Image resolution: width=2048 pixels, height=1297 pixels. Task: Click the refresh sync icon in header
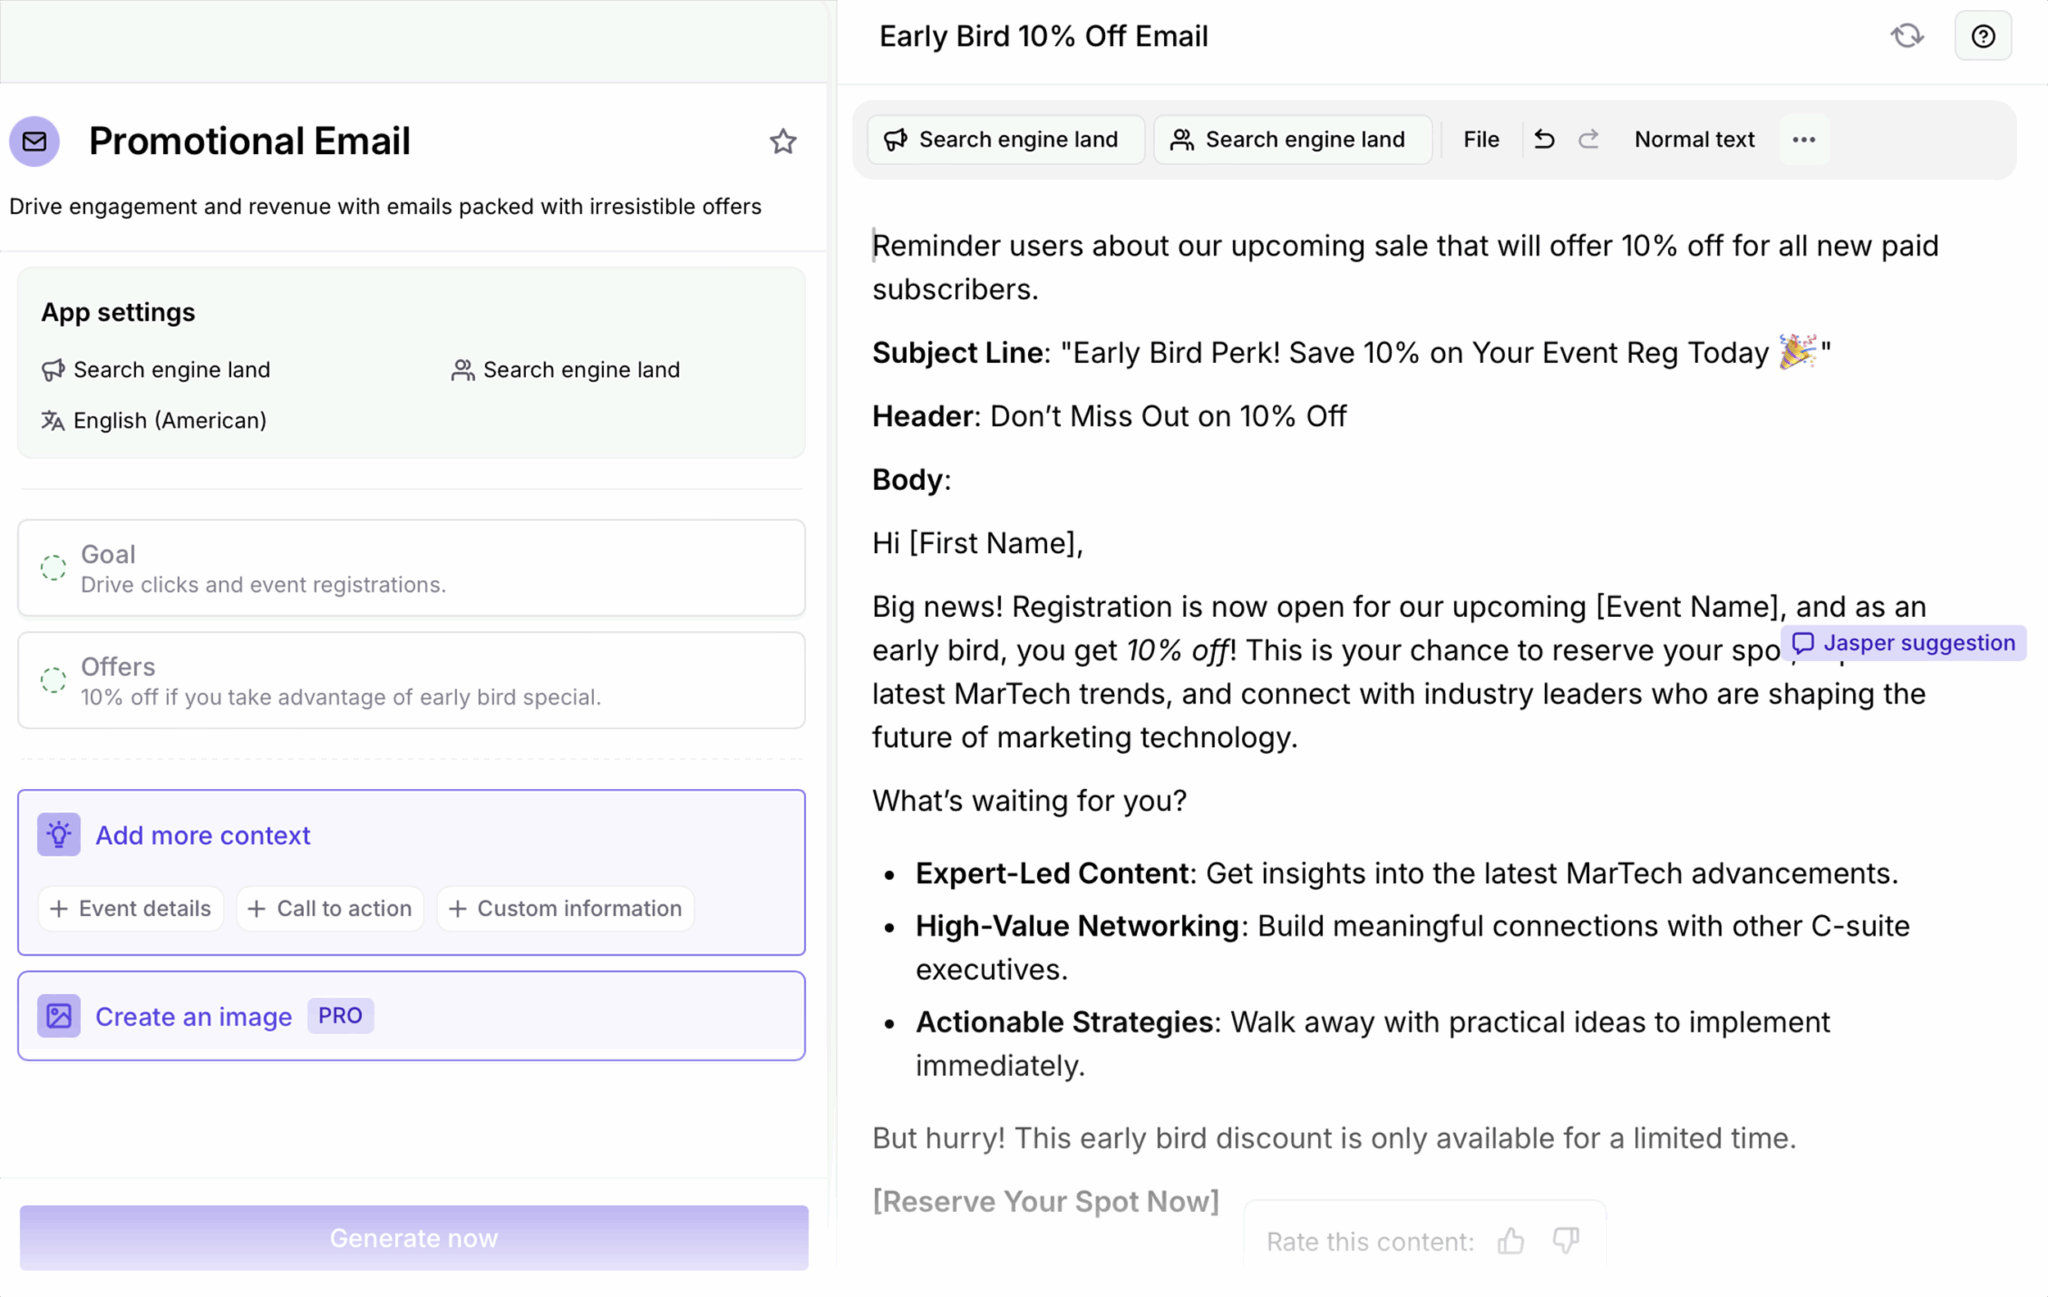pos(1907,36)
